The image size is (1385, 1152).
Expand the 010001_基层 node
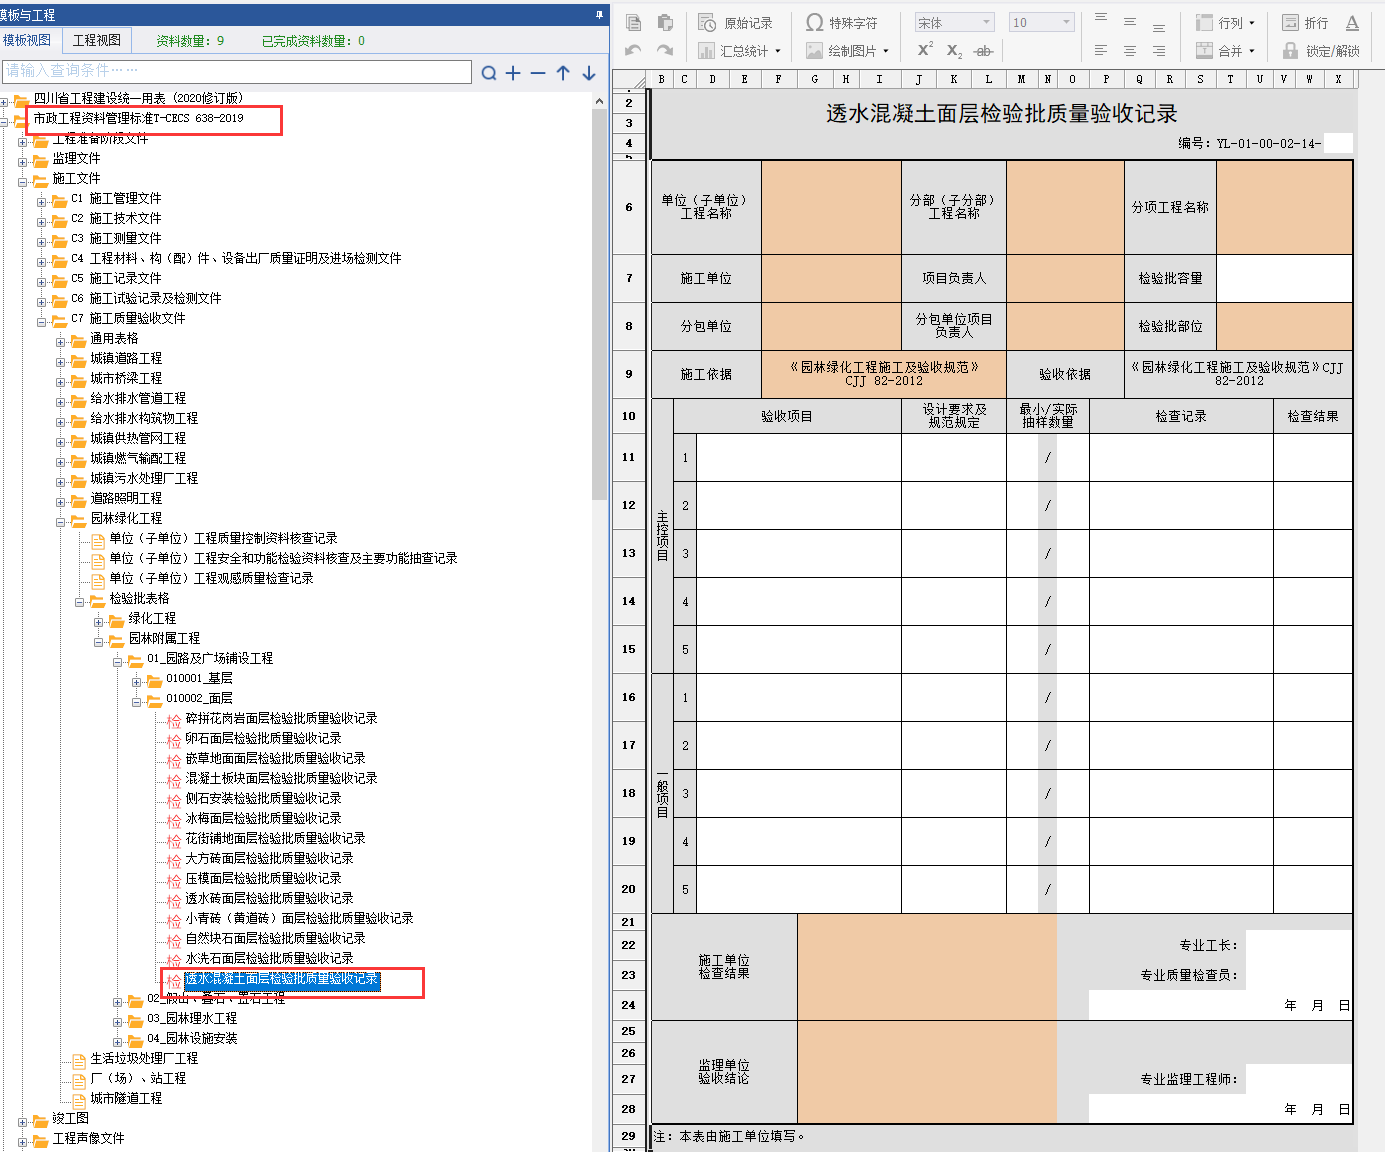[x=137, y=681]
